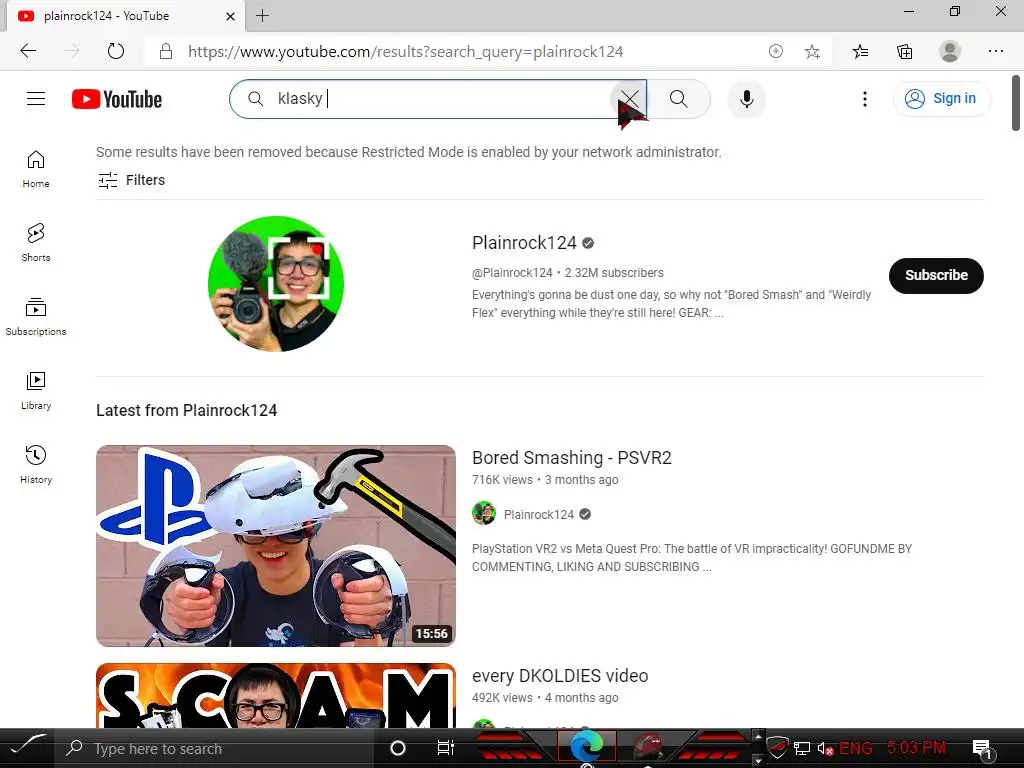Open Cortana circle on taskbar
1024x768 pixels.
(398, 748)
